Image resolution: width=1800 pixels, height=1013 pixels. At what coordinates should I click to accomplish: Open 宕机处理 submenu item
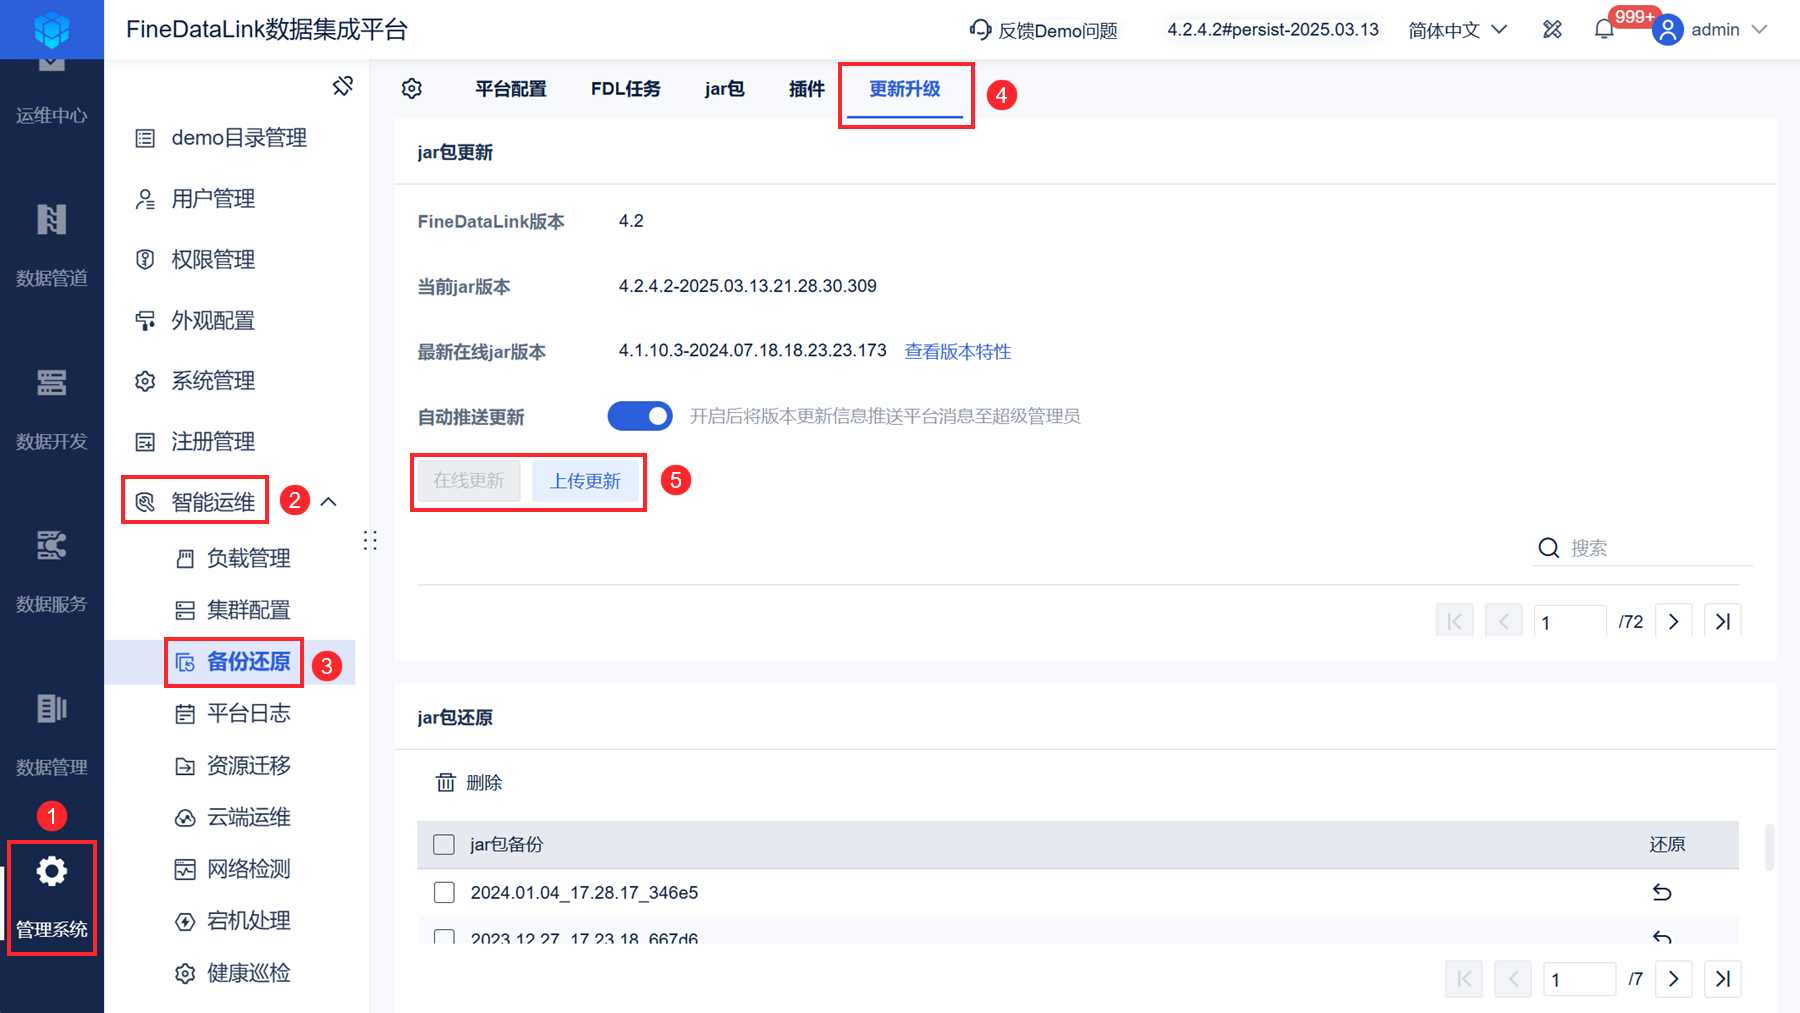(248, 921)
